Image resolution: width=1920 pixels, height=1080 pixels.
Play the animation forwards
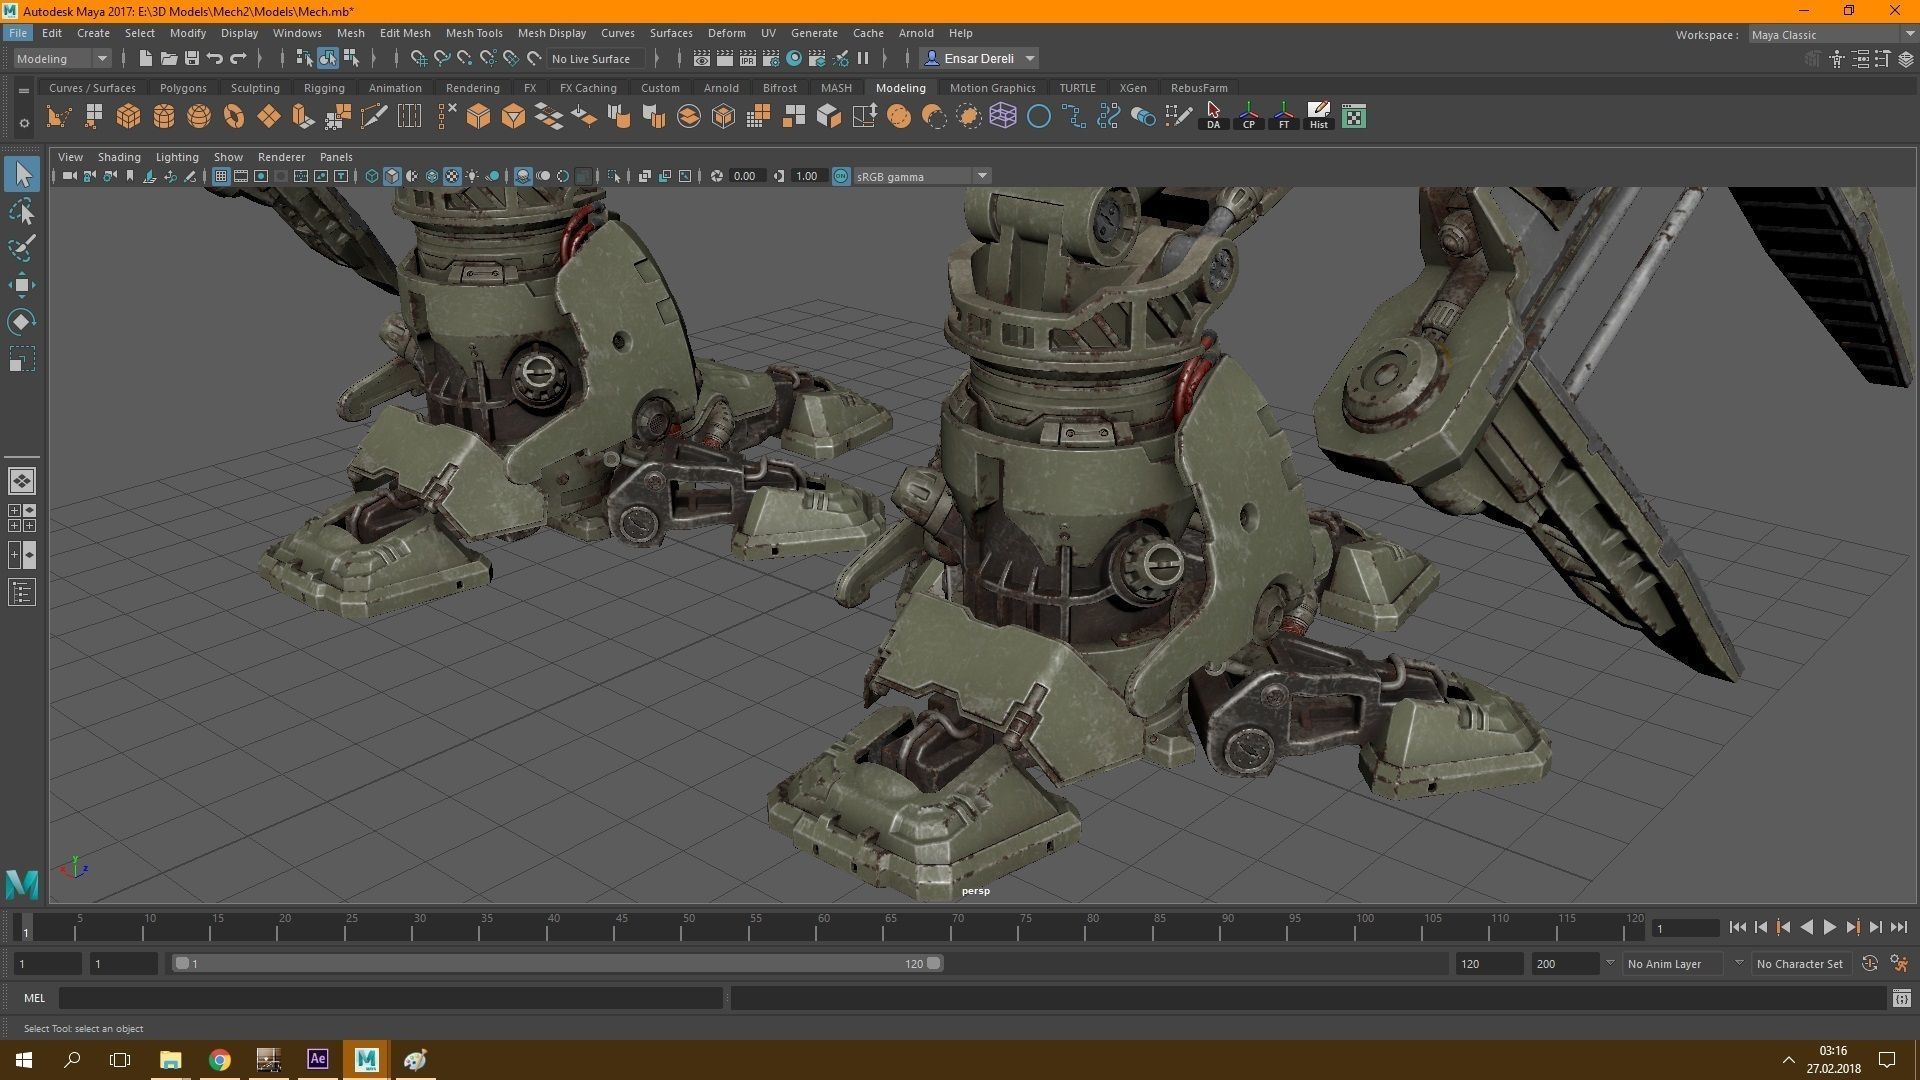click(1829, 928)
